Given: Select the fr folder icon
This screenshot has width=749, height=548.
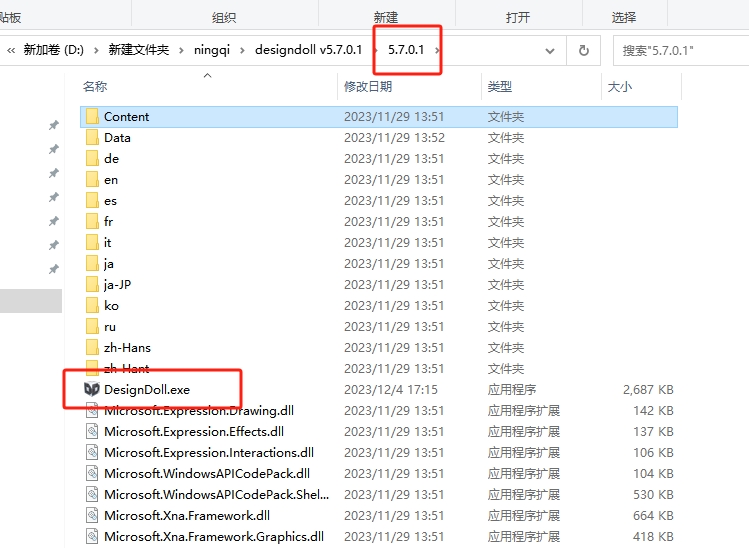Looking at the screenshot, I should click(92, 222).
